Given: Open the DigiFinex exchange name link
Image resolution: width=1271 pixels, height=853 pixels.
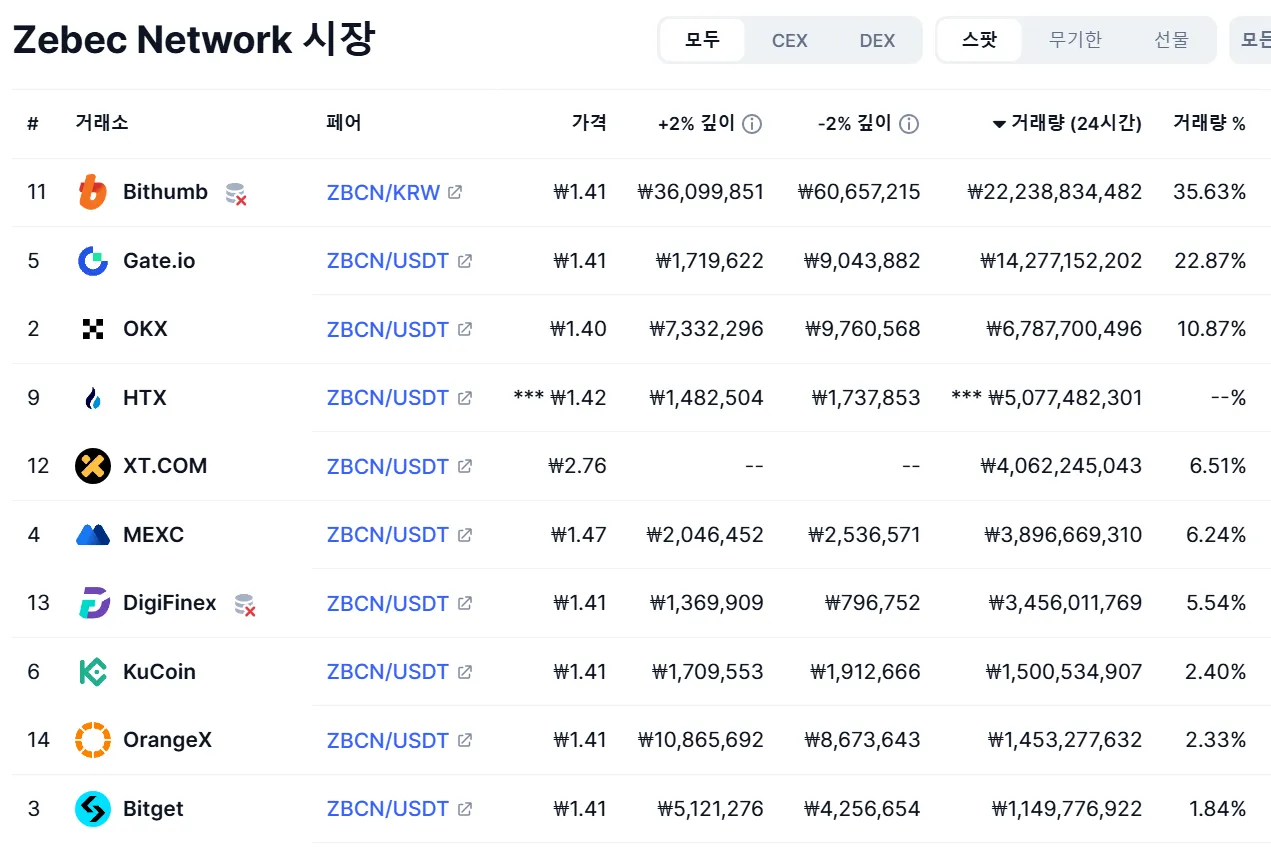Looking at the screenshot, I should coord(170,603).
